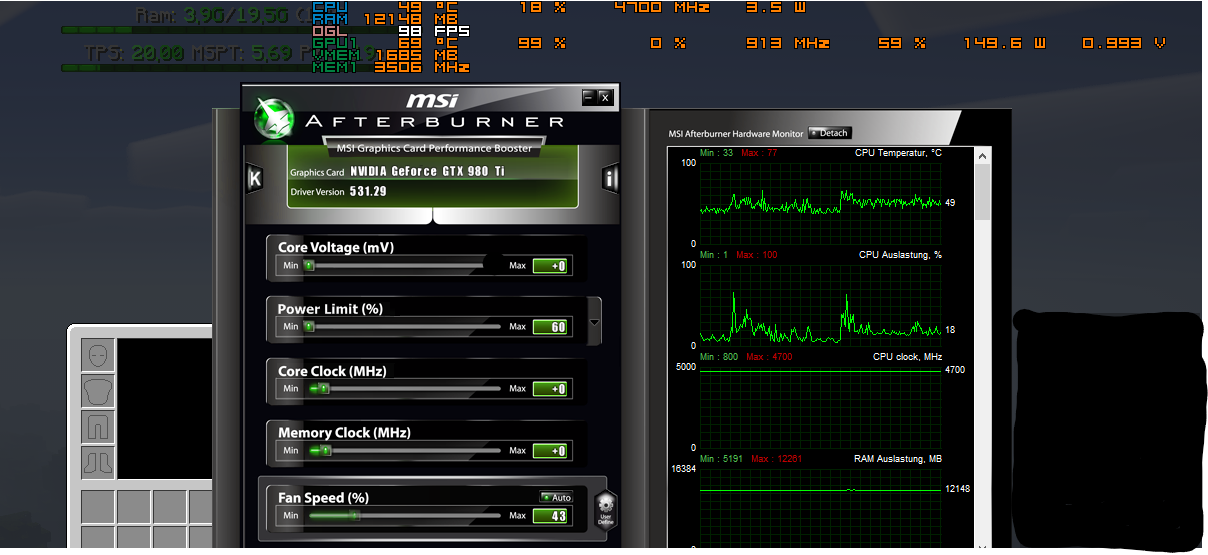The image size is (1208, 555).
Task: Click the CPU Temperatur graph
Action: 820,203
